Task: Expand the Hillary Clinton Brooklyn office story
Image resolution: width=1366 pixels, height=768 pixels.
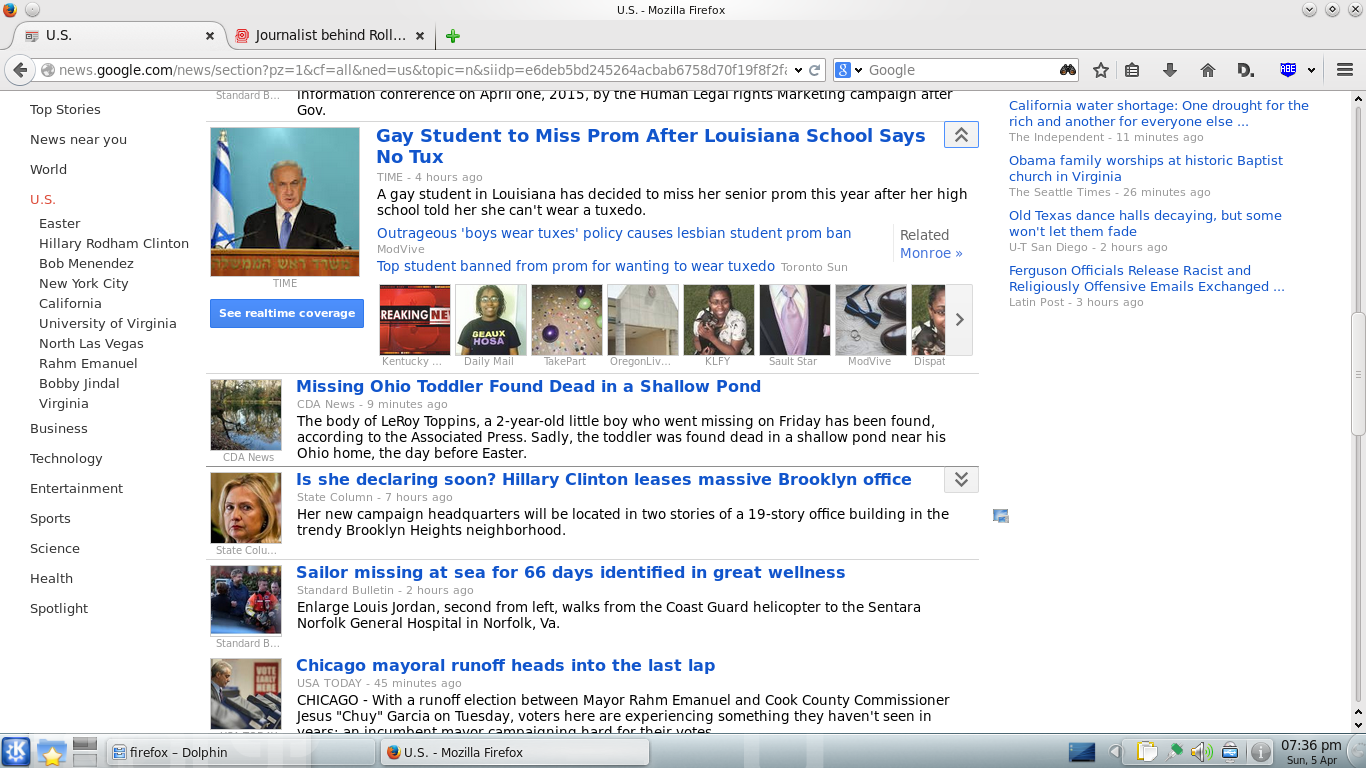Action: point(961,480)
